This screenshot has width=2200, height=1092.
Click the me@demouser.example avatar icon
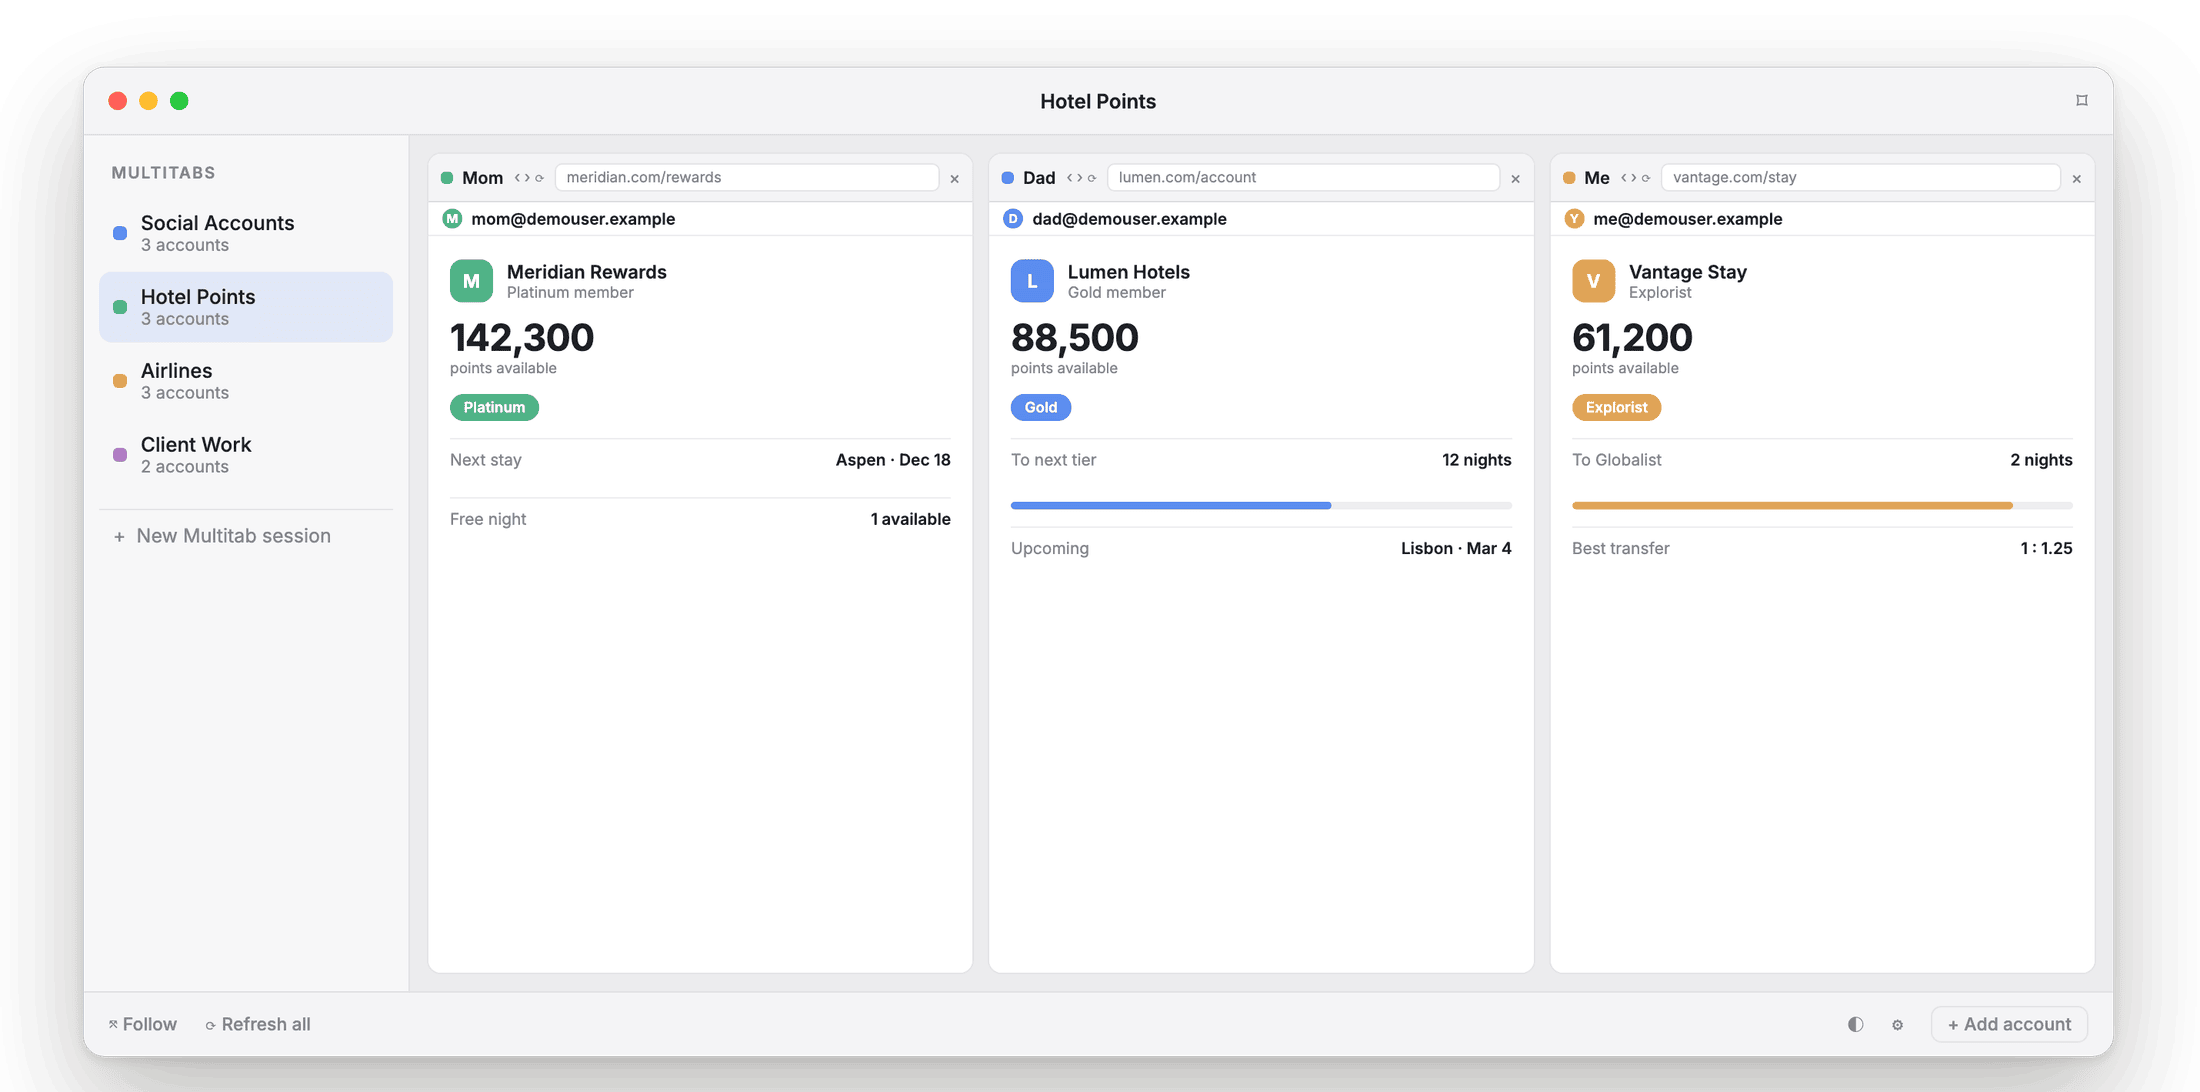click(x=1574, y=219)
